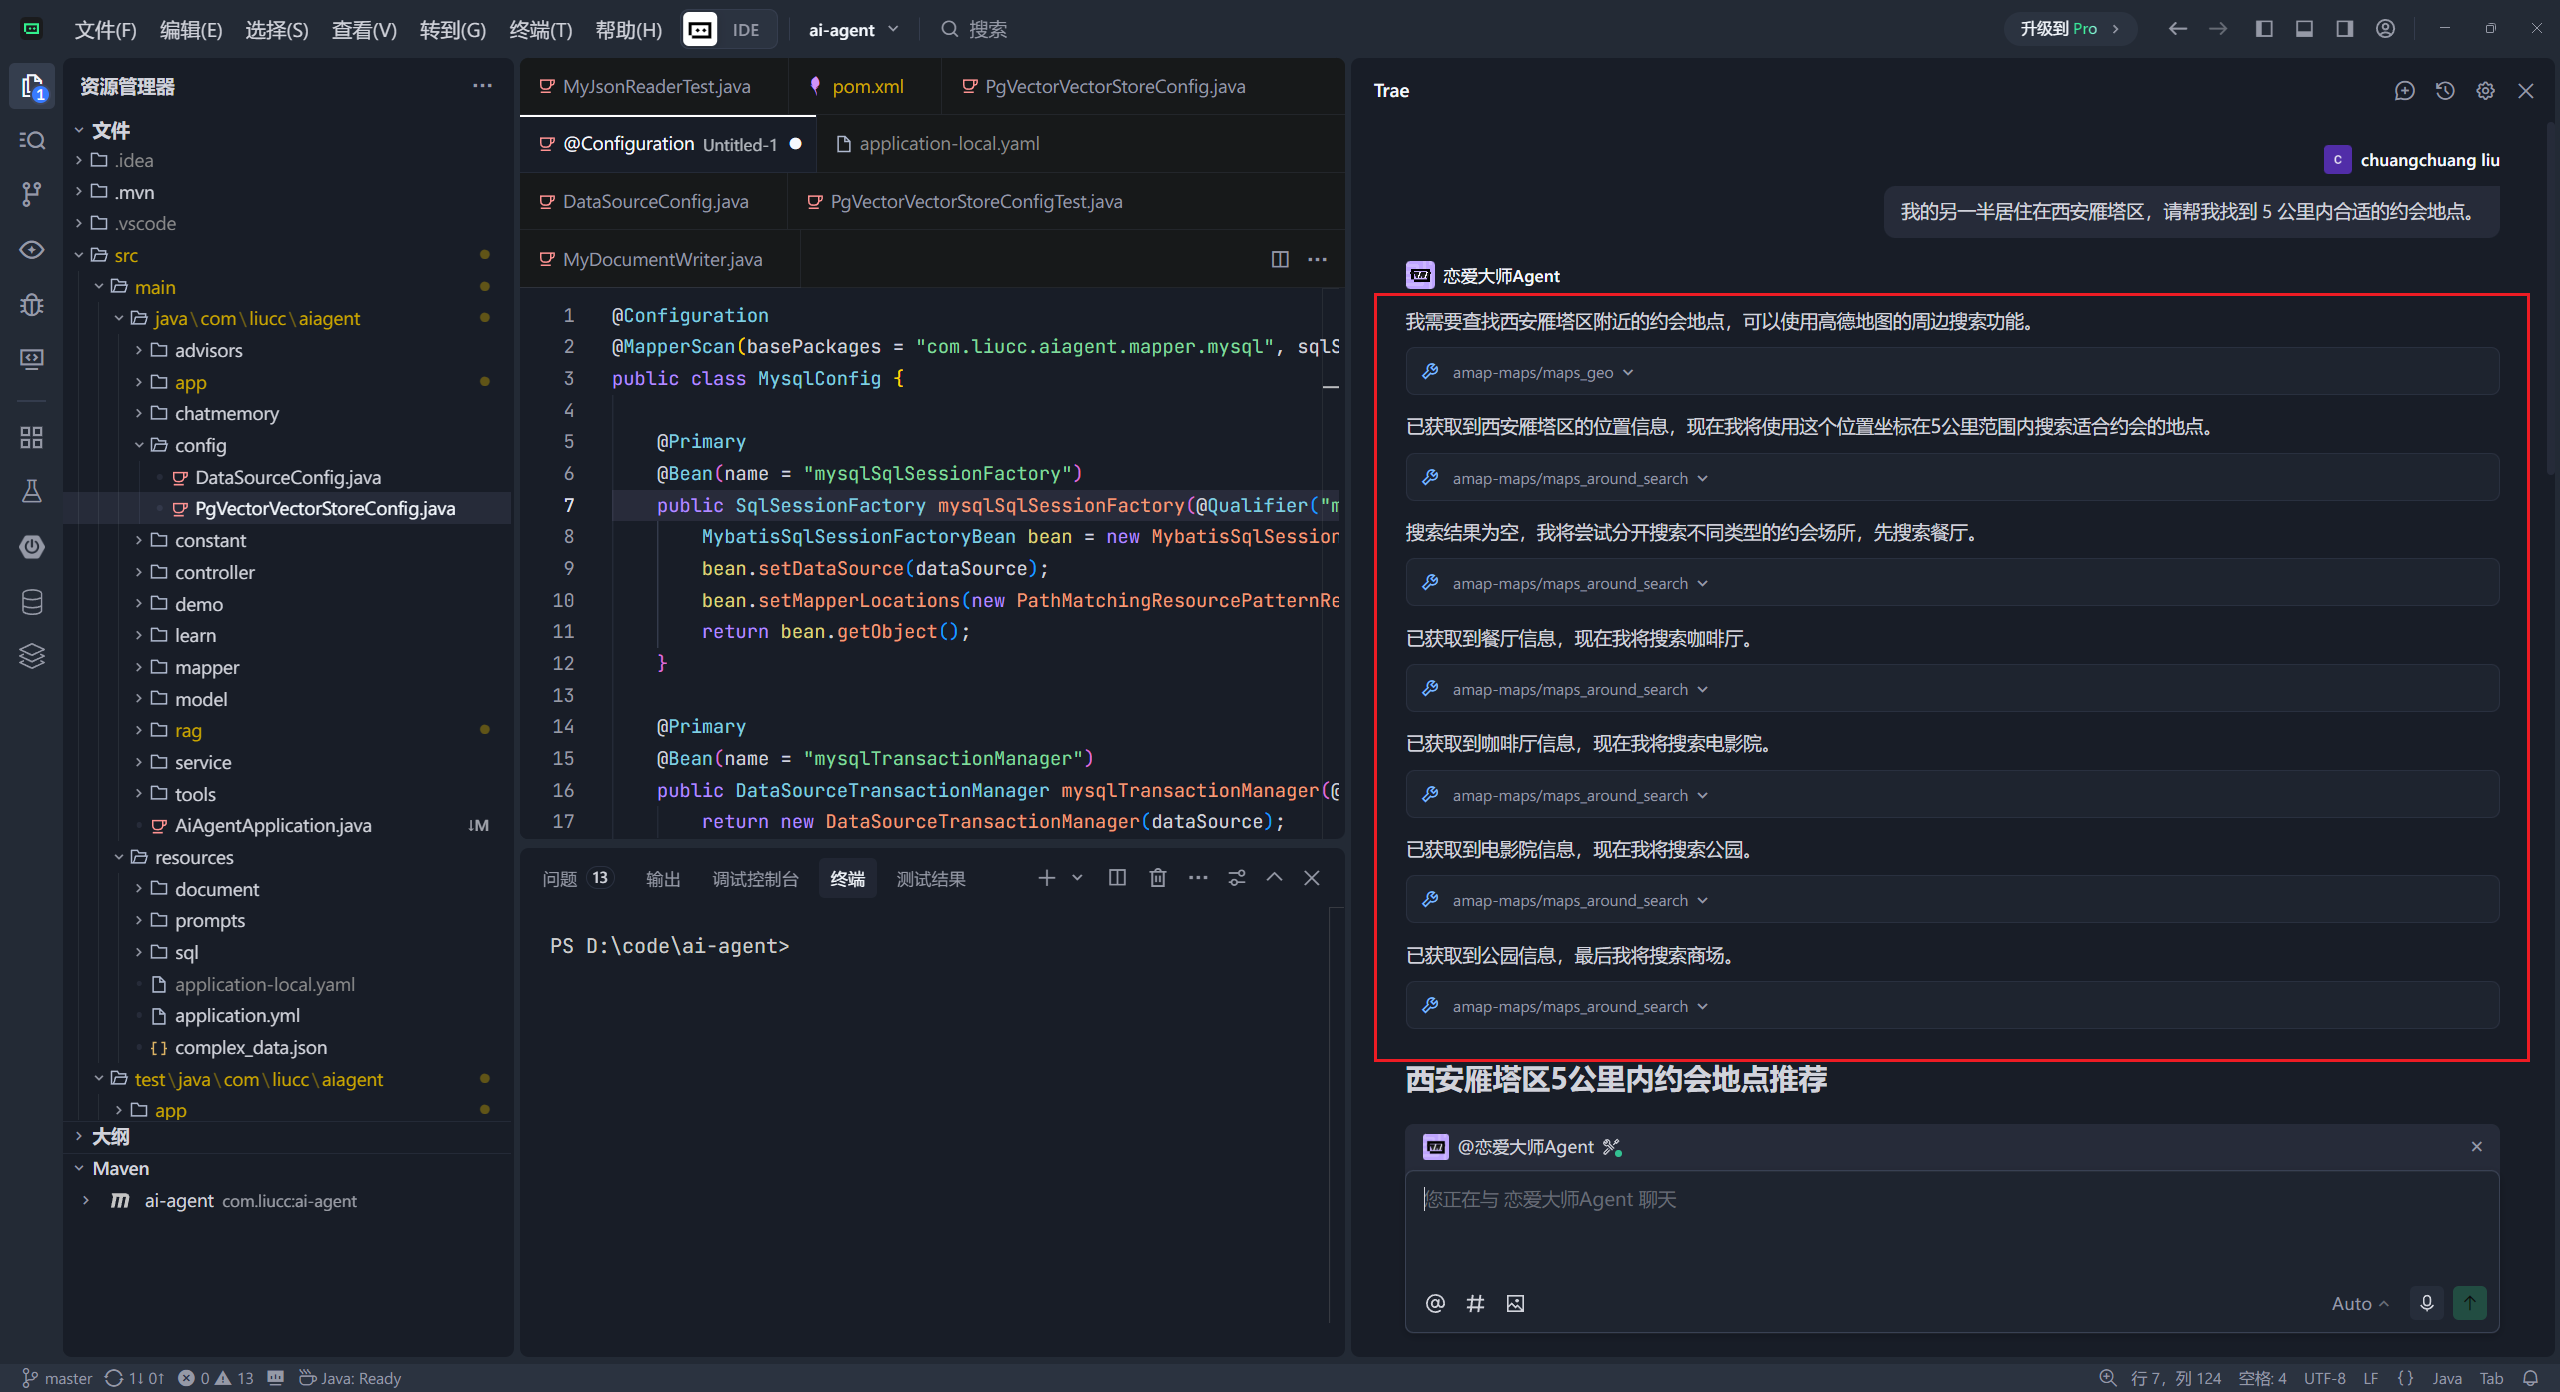
Task: Switch to 调试控制台 panel tab
Action: 755,878
